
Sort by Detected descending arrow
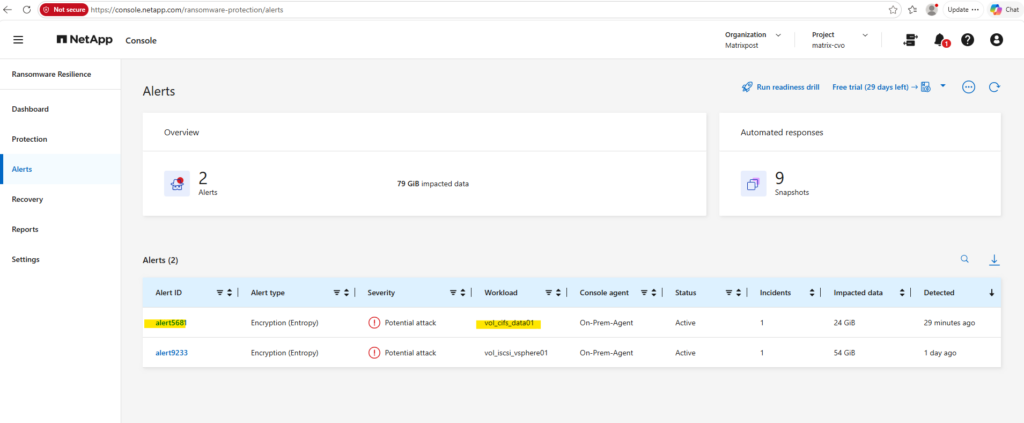click(x=991, y=293)
